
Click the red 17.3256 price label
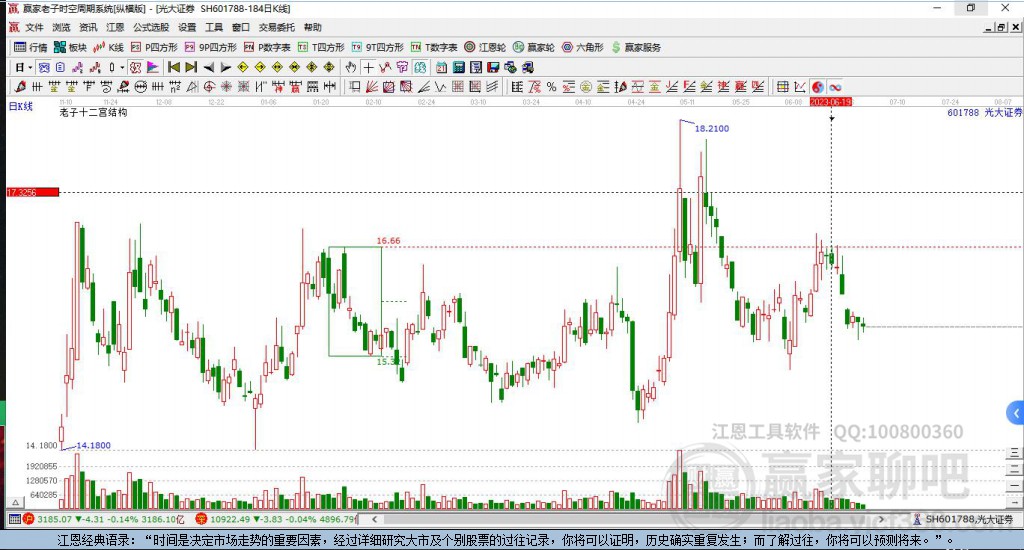[33, 192]
